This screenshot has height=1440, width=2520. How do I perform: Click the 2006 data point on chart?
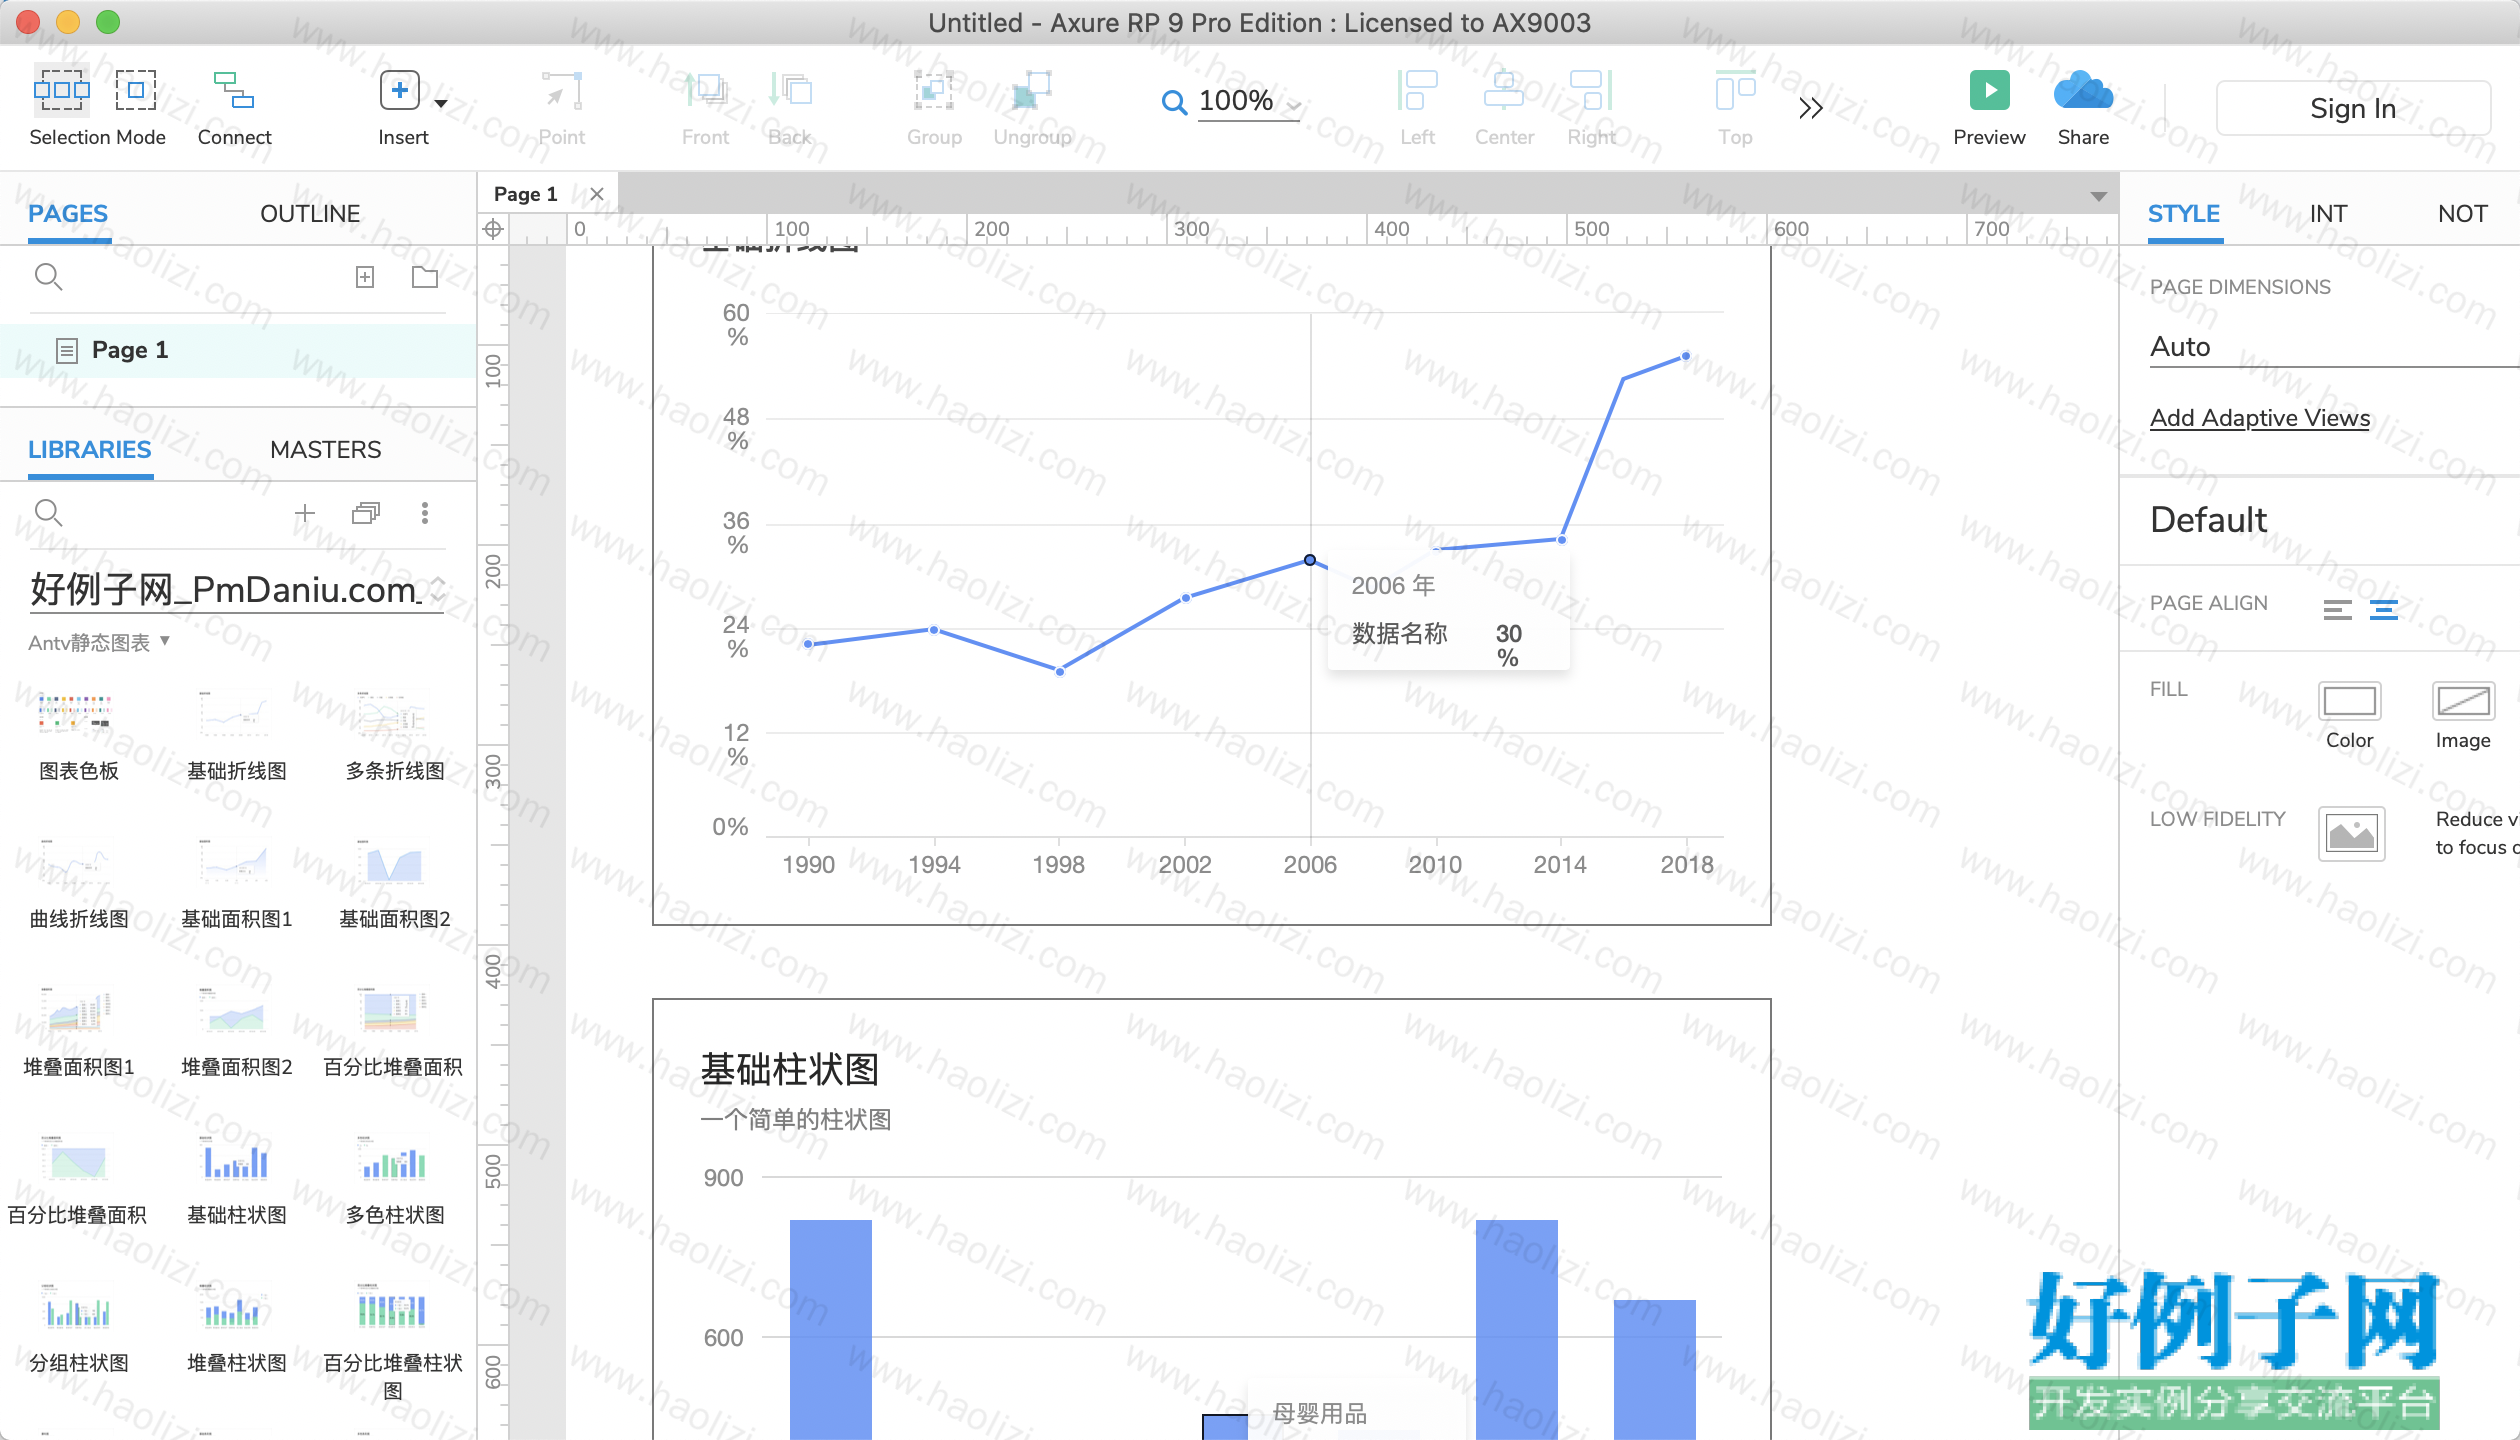1310,560
